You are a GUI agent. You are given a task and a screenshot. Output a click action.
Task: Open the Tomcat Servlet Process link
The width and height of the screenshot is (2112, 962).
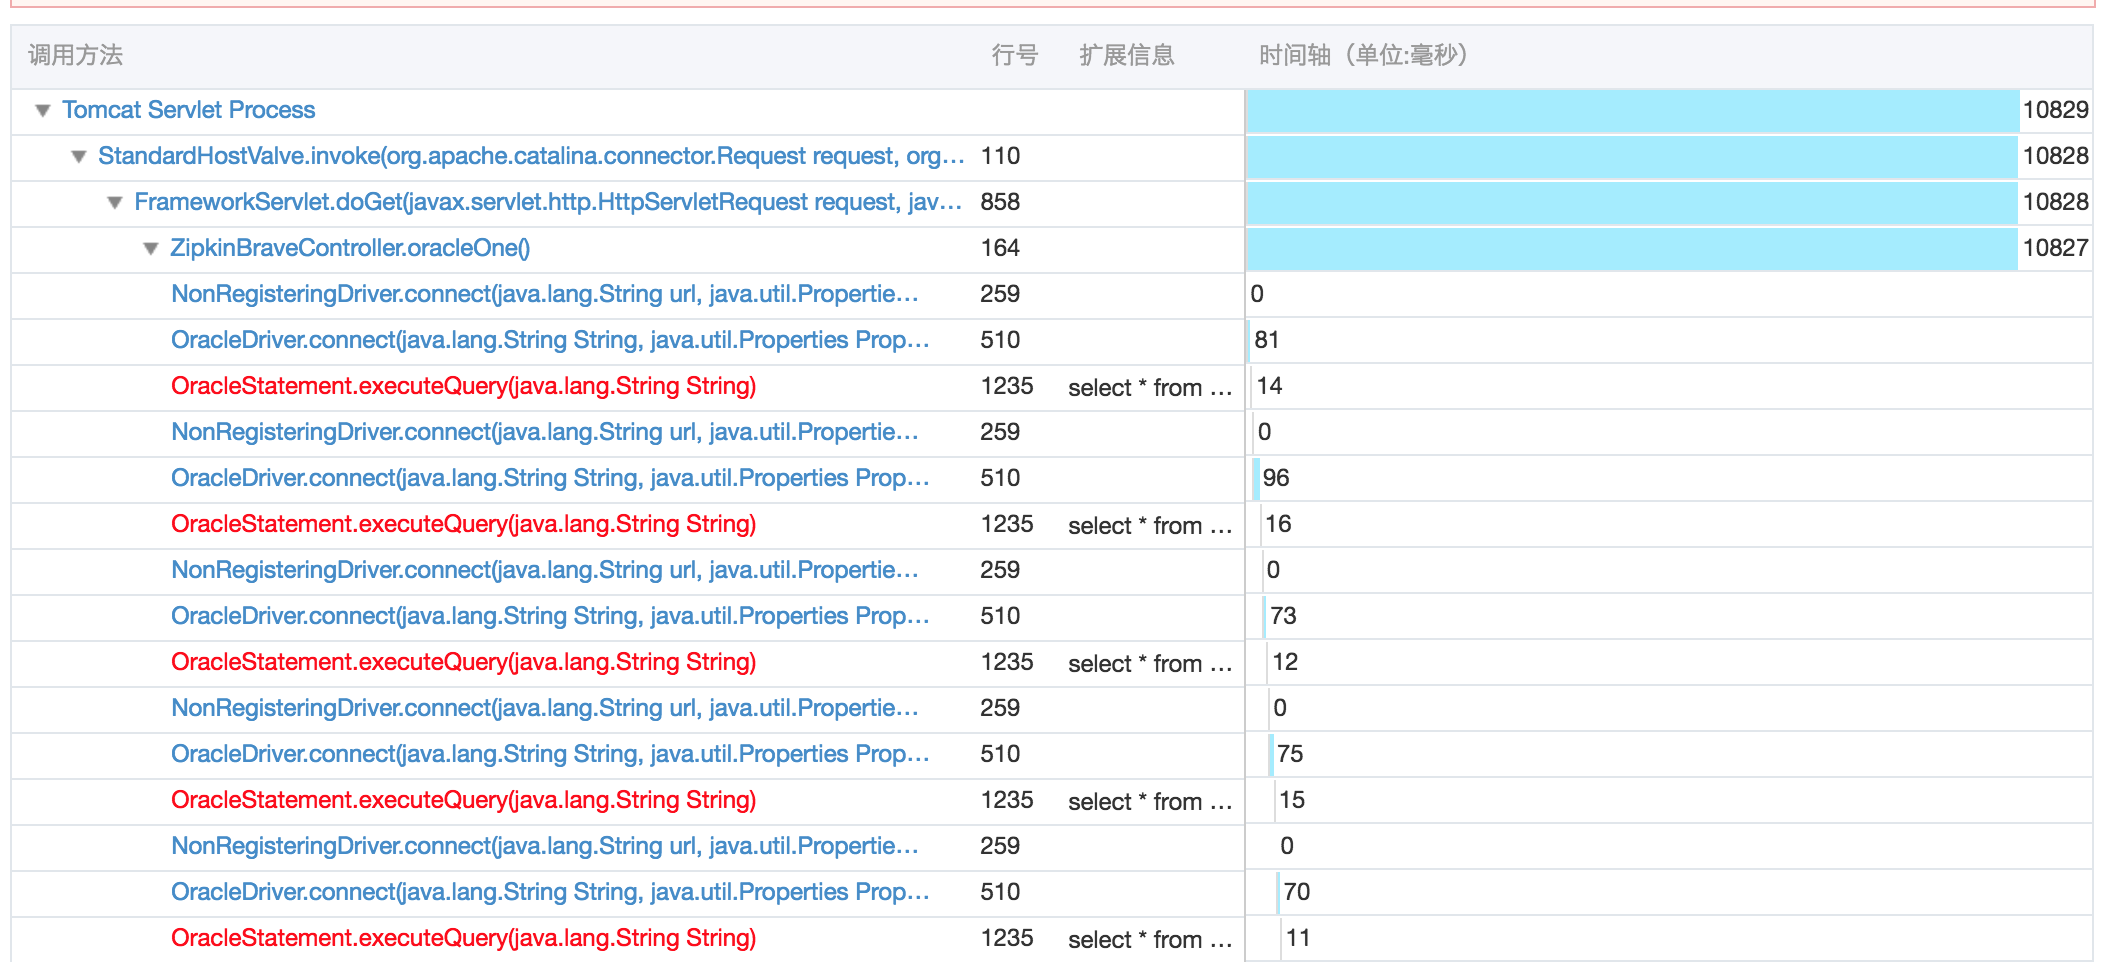188,110
